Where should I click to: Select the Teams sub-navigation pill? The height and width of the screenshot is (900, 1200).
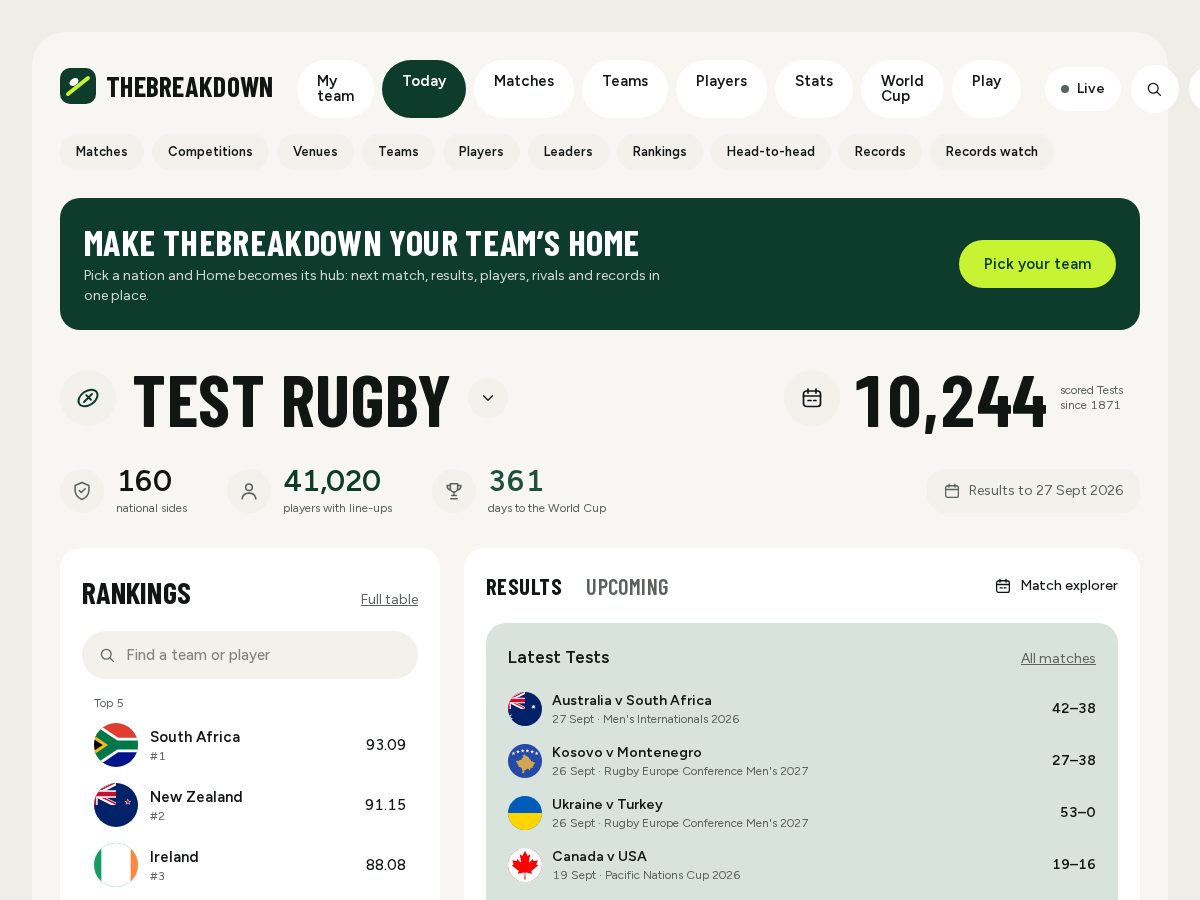coord(398,152)
